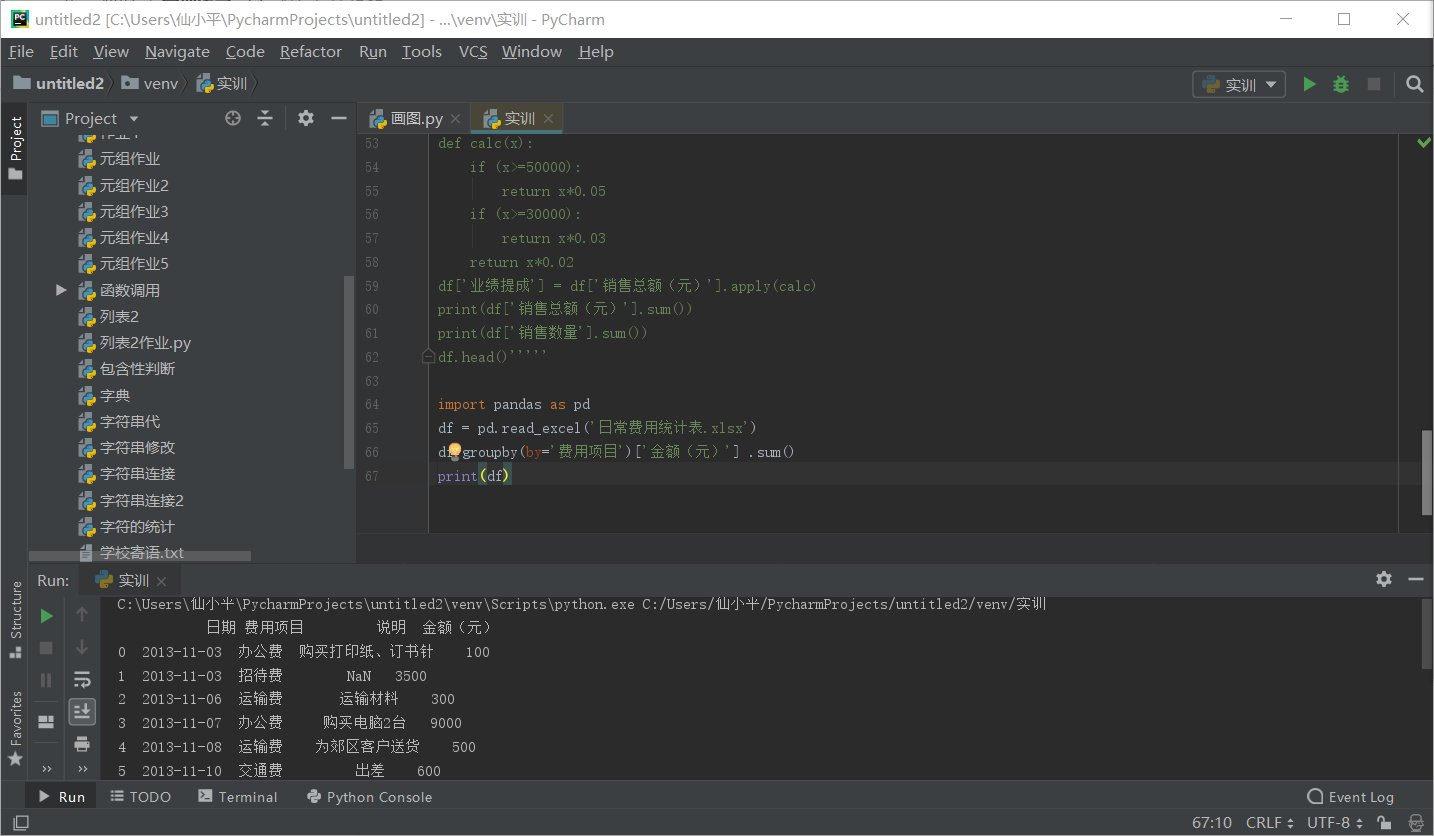Click the gray stop square in the top toolbar
Viewport: 1434px width, 836px height.
click(1374, 84)
